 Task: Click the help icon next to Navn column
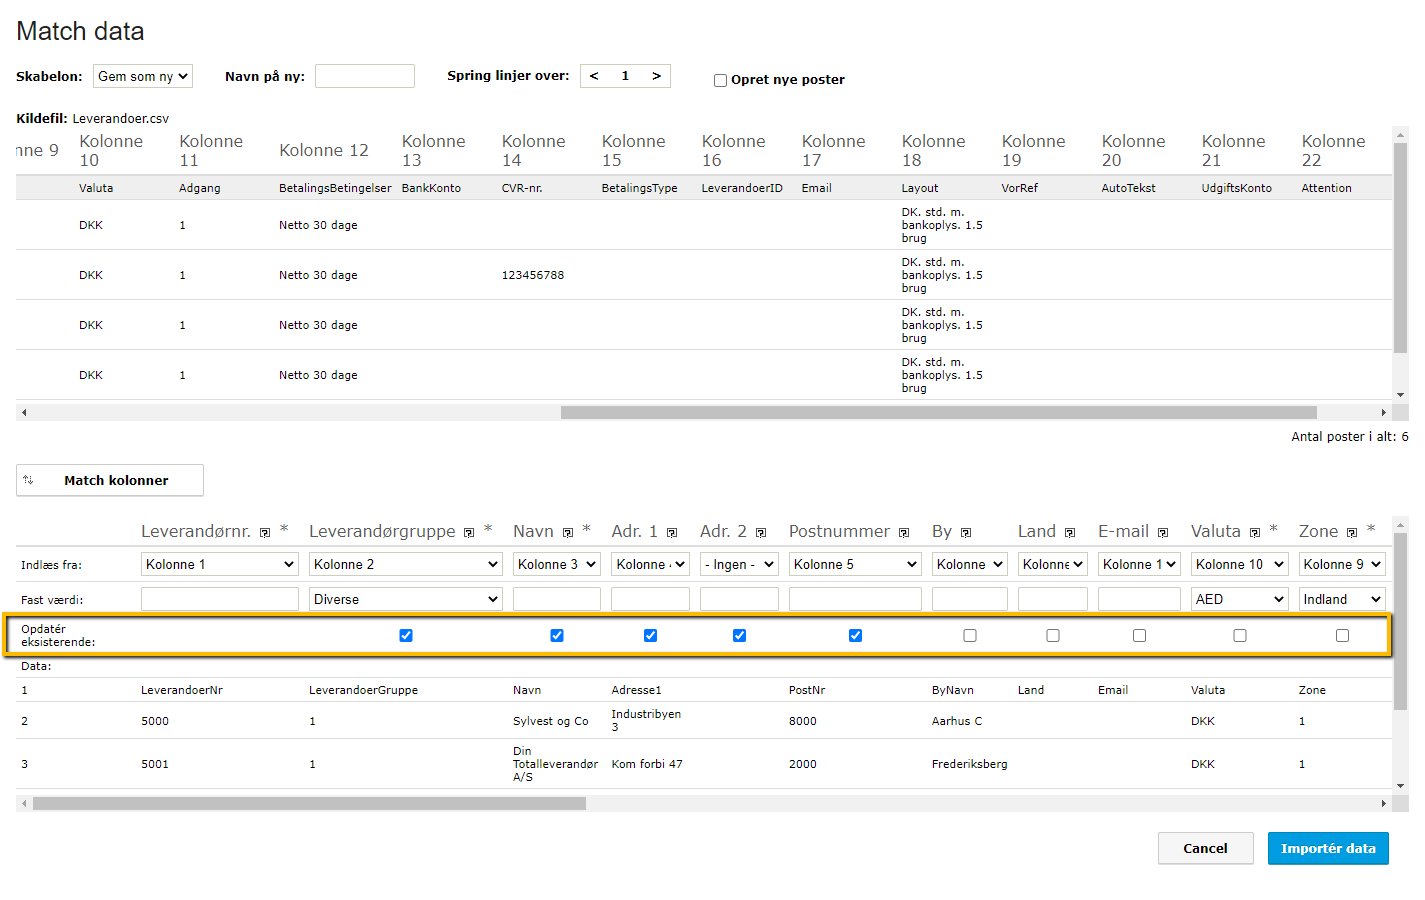click(567, 531)
